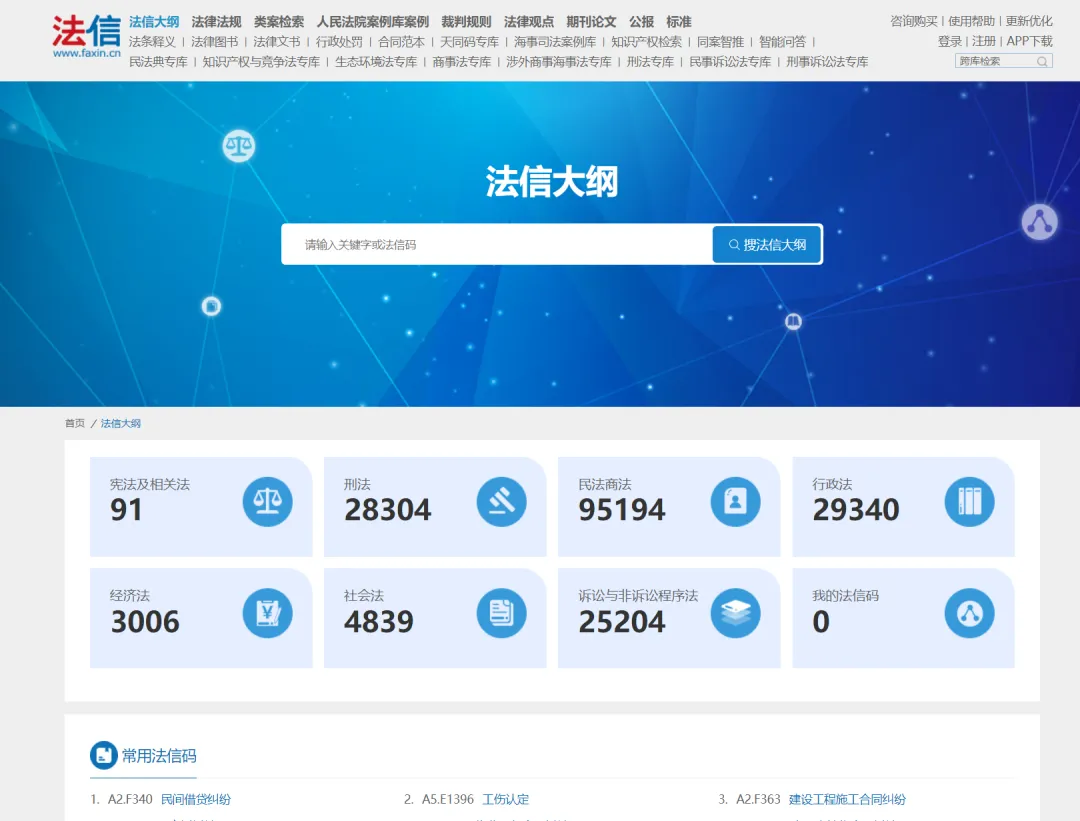Viewport: 1080px width, 821px height.
Task: Click 法信大纲 in breadcrumb
Action: [121, 424]
